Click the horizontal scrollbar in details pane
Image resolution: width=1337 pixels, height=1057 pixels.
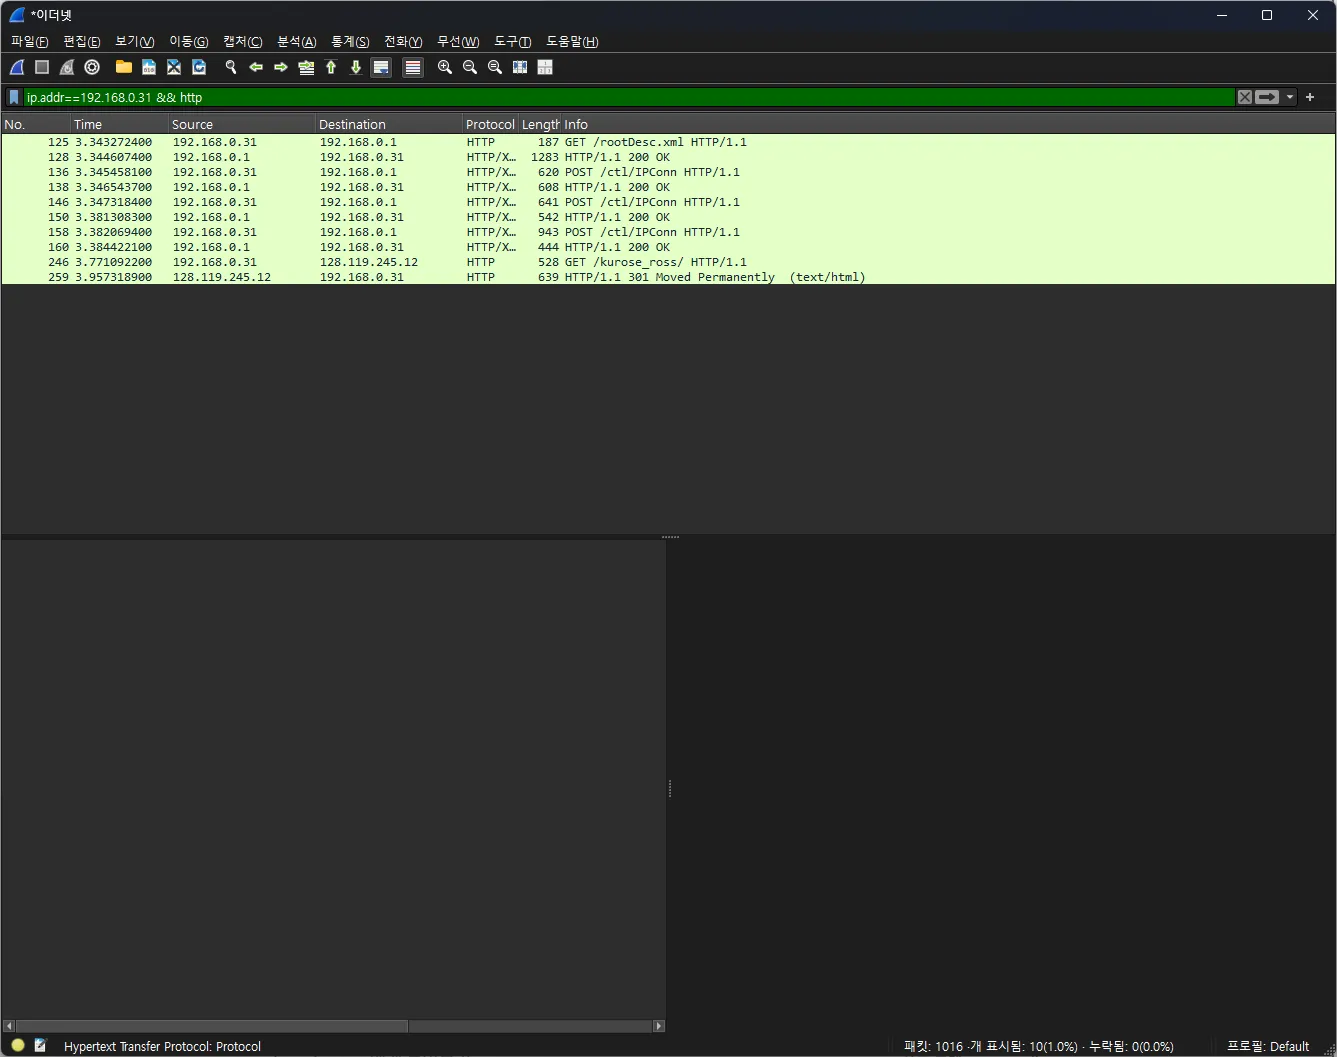click(x=211, y=1026)
